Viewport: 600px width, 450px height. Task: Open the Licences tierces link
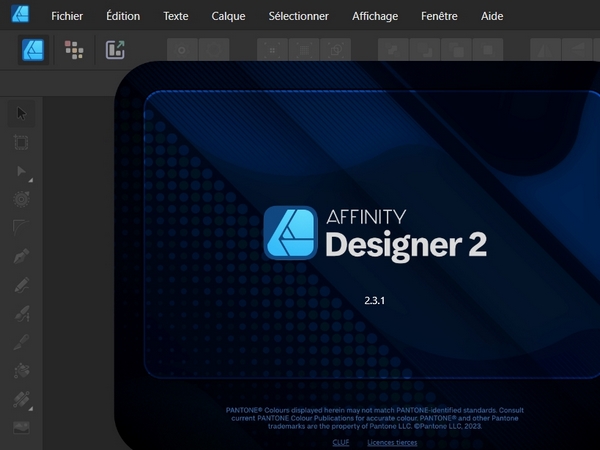pos(392,442)
